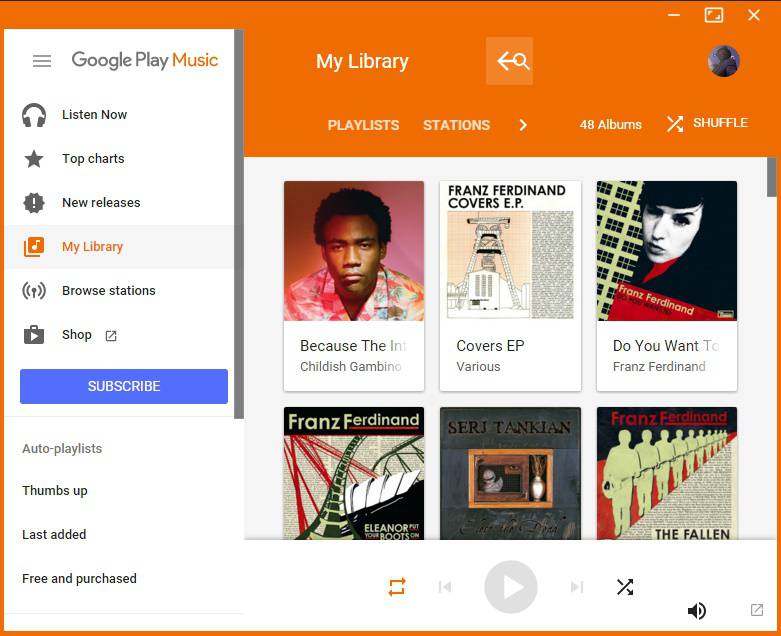The height and width of the screenshot is (636, 781).
Task: Switch to the Playlists tab
Action: (x=363, y=125)
